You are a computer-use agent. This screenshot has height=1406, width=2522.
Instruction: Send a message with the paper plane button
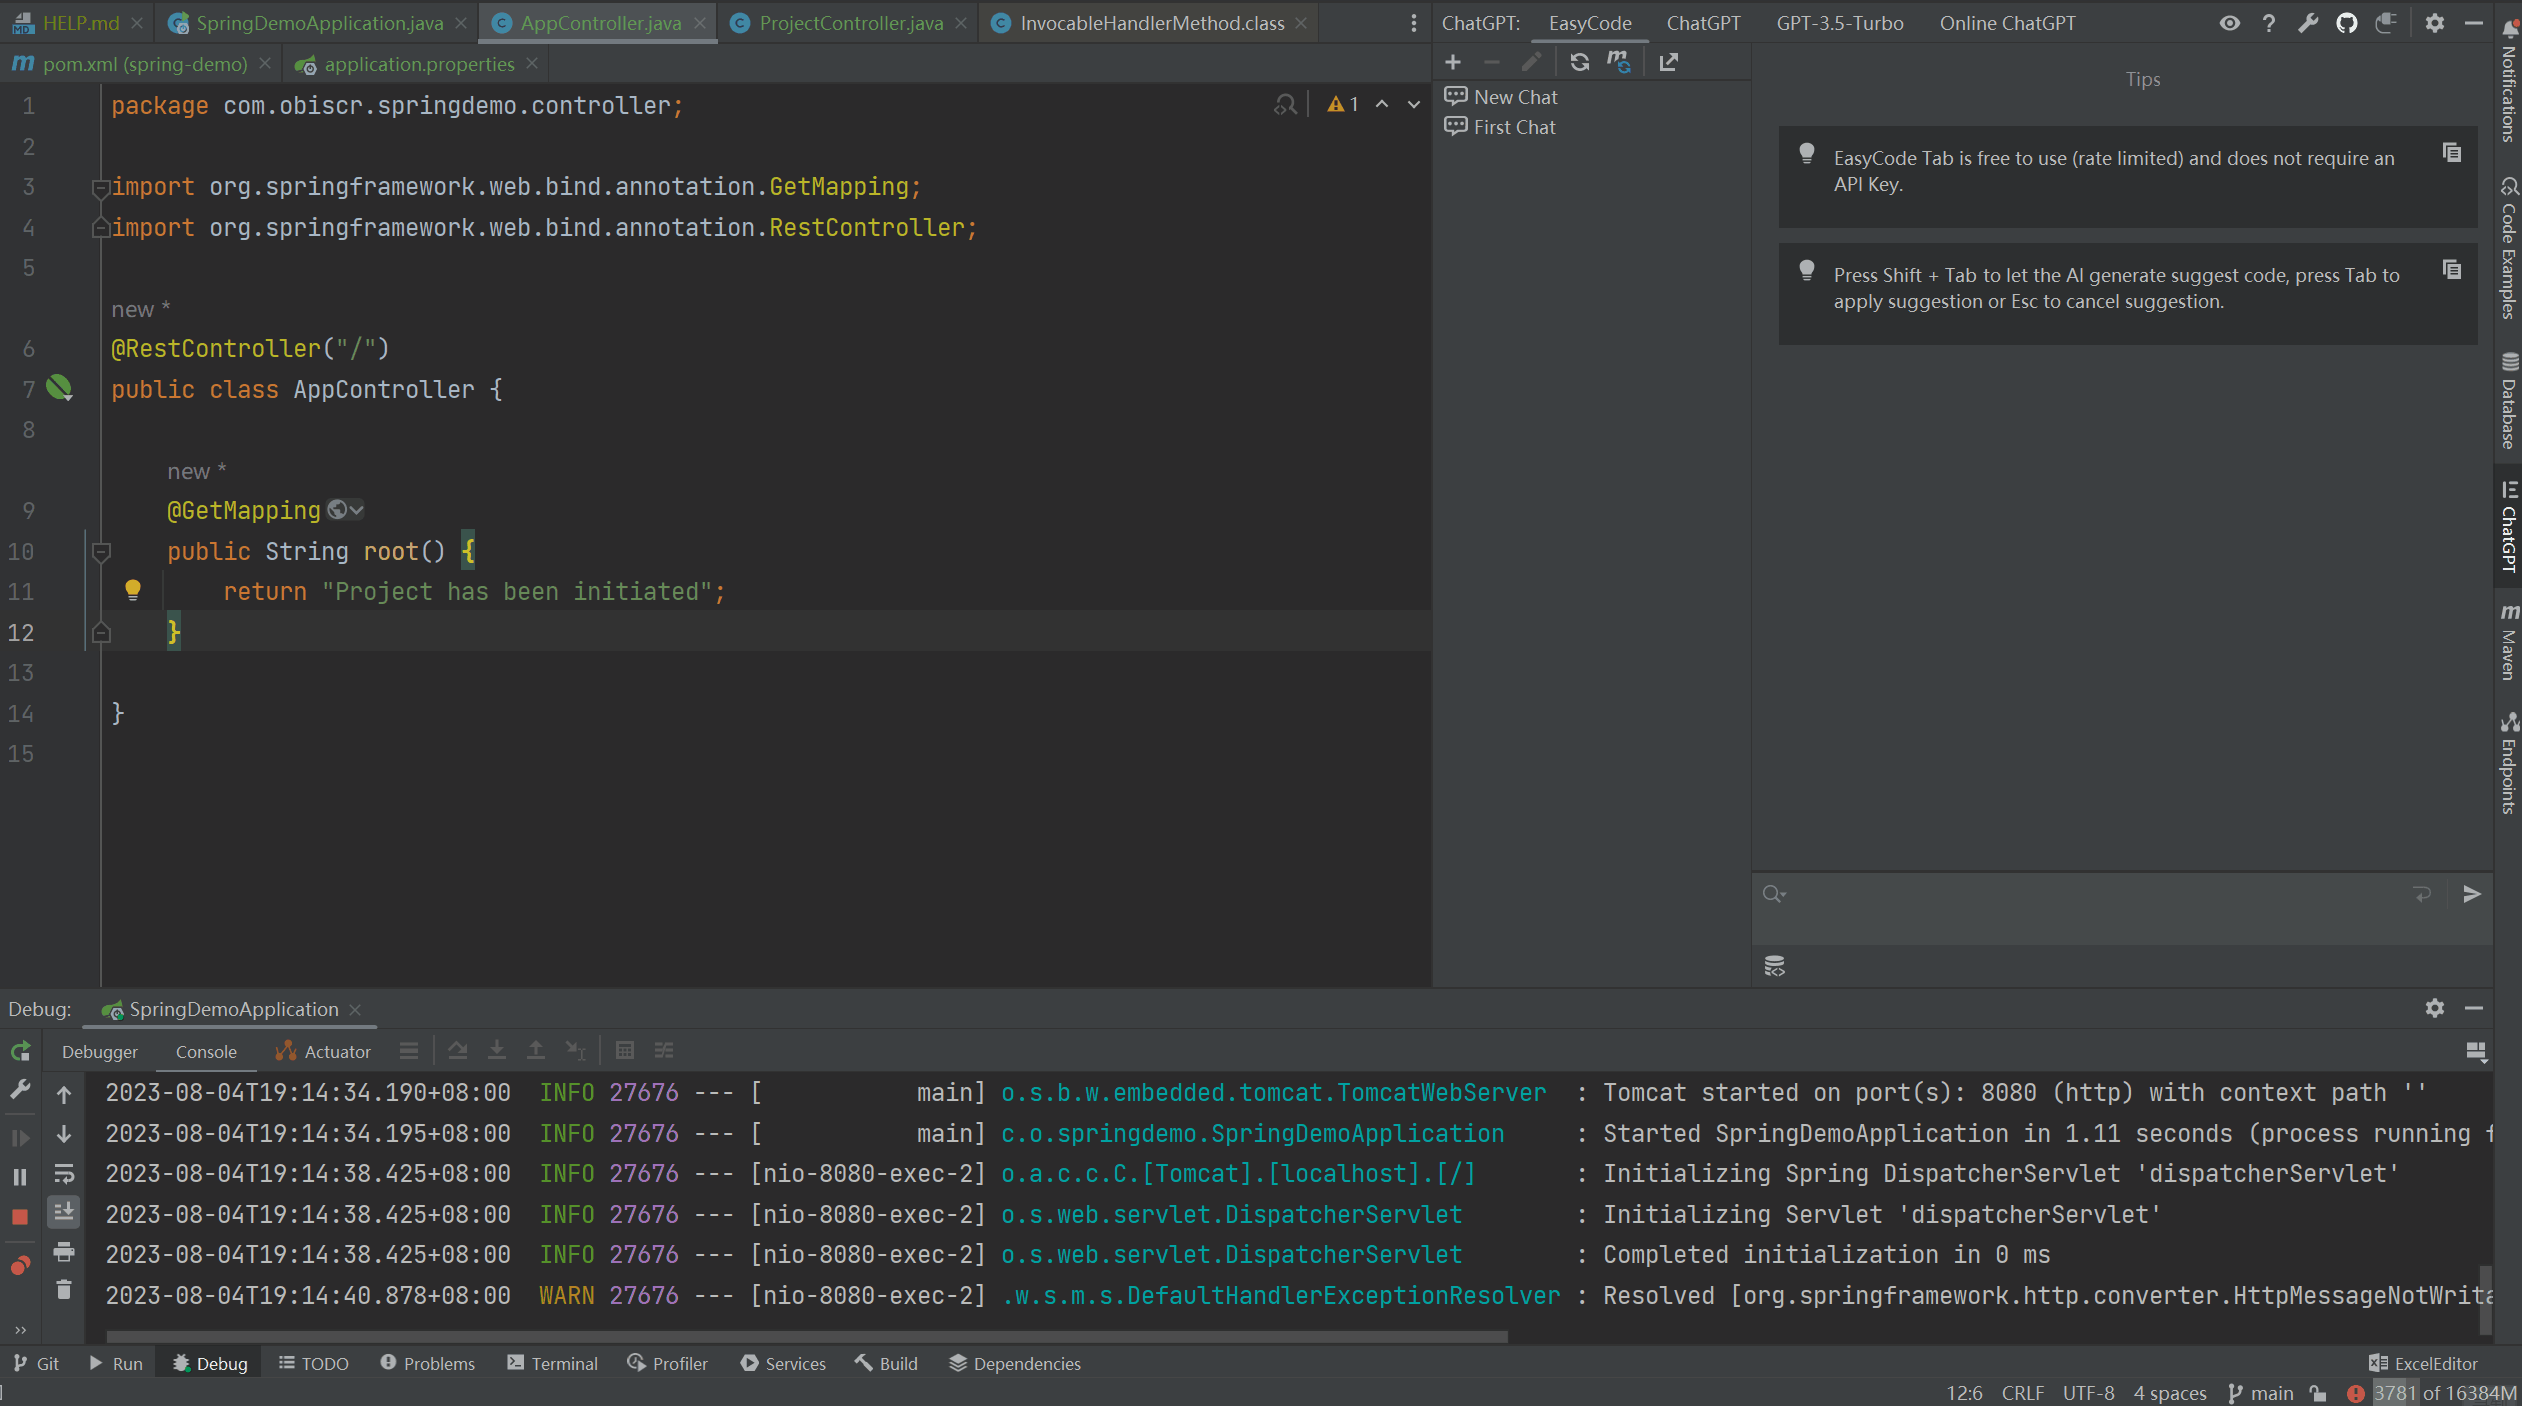tap(2472, 894)
